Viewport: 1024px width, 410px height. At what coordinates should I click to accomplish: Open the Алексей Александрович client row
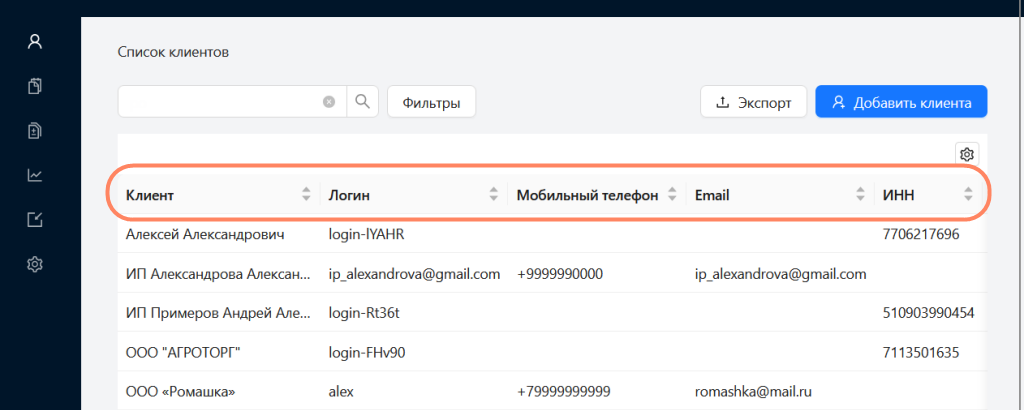205,235
